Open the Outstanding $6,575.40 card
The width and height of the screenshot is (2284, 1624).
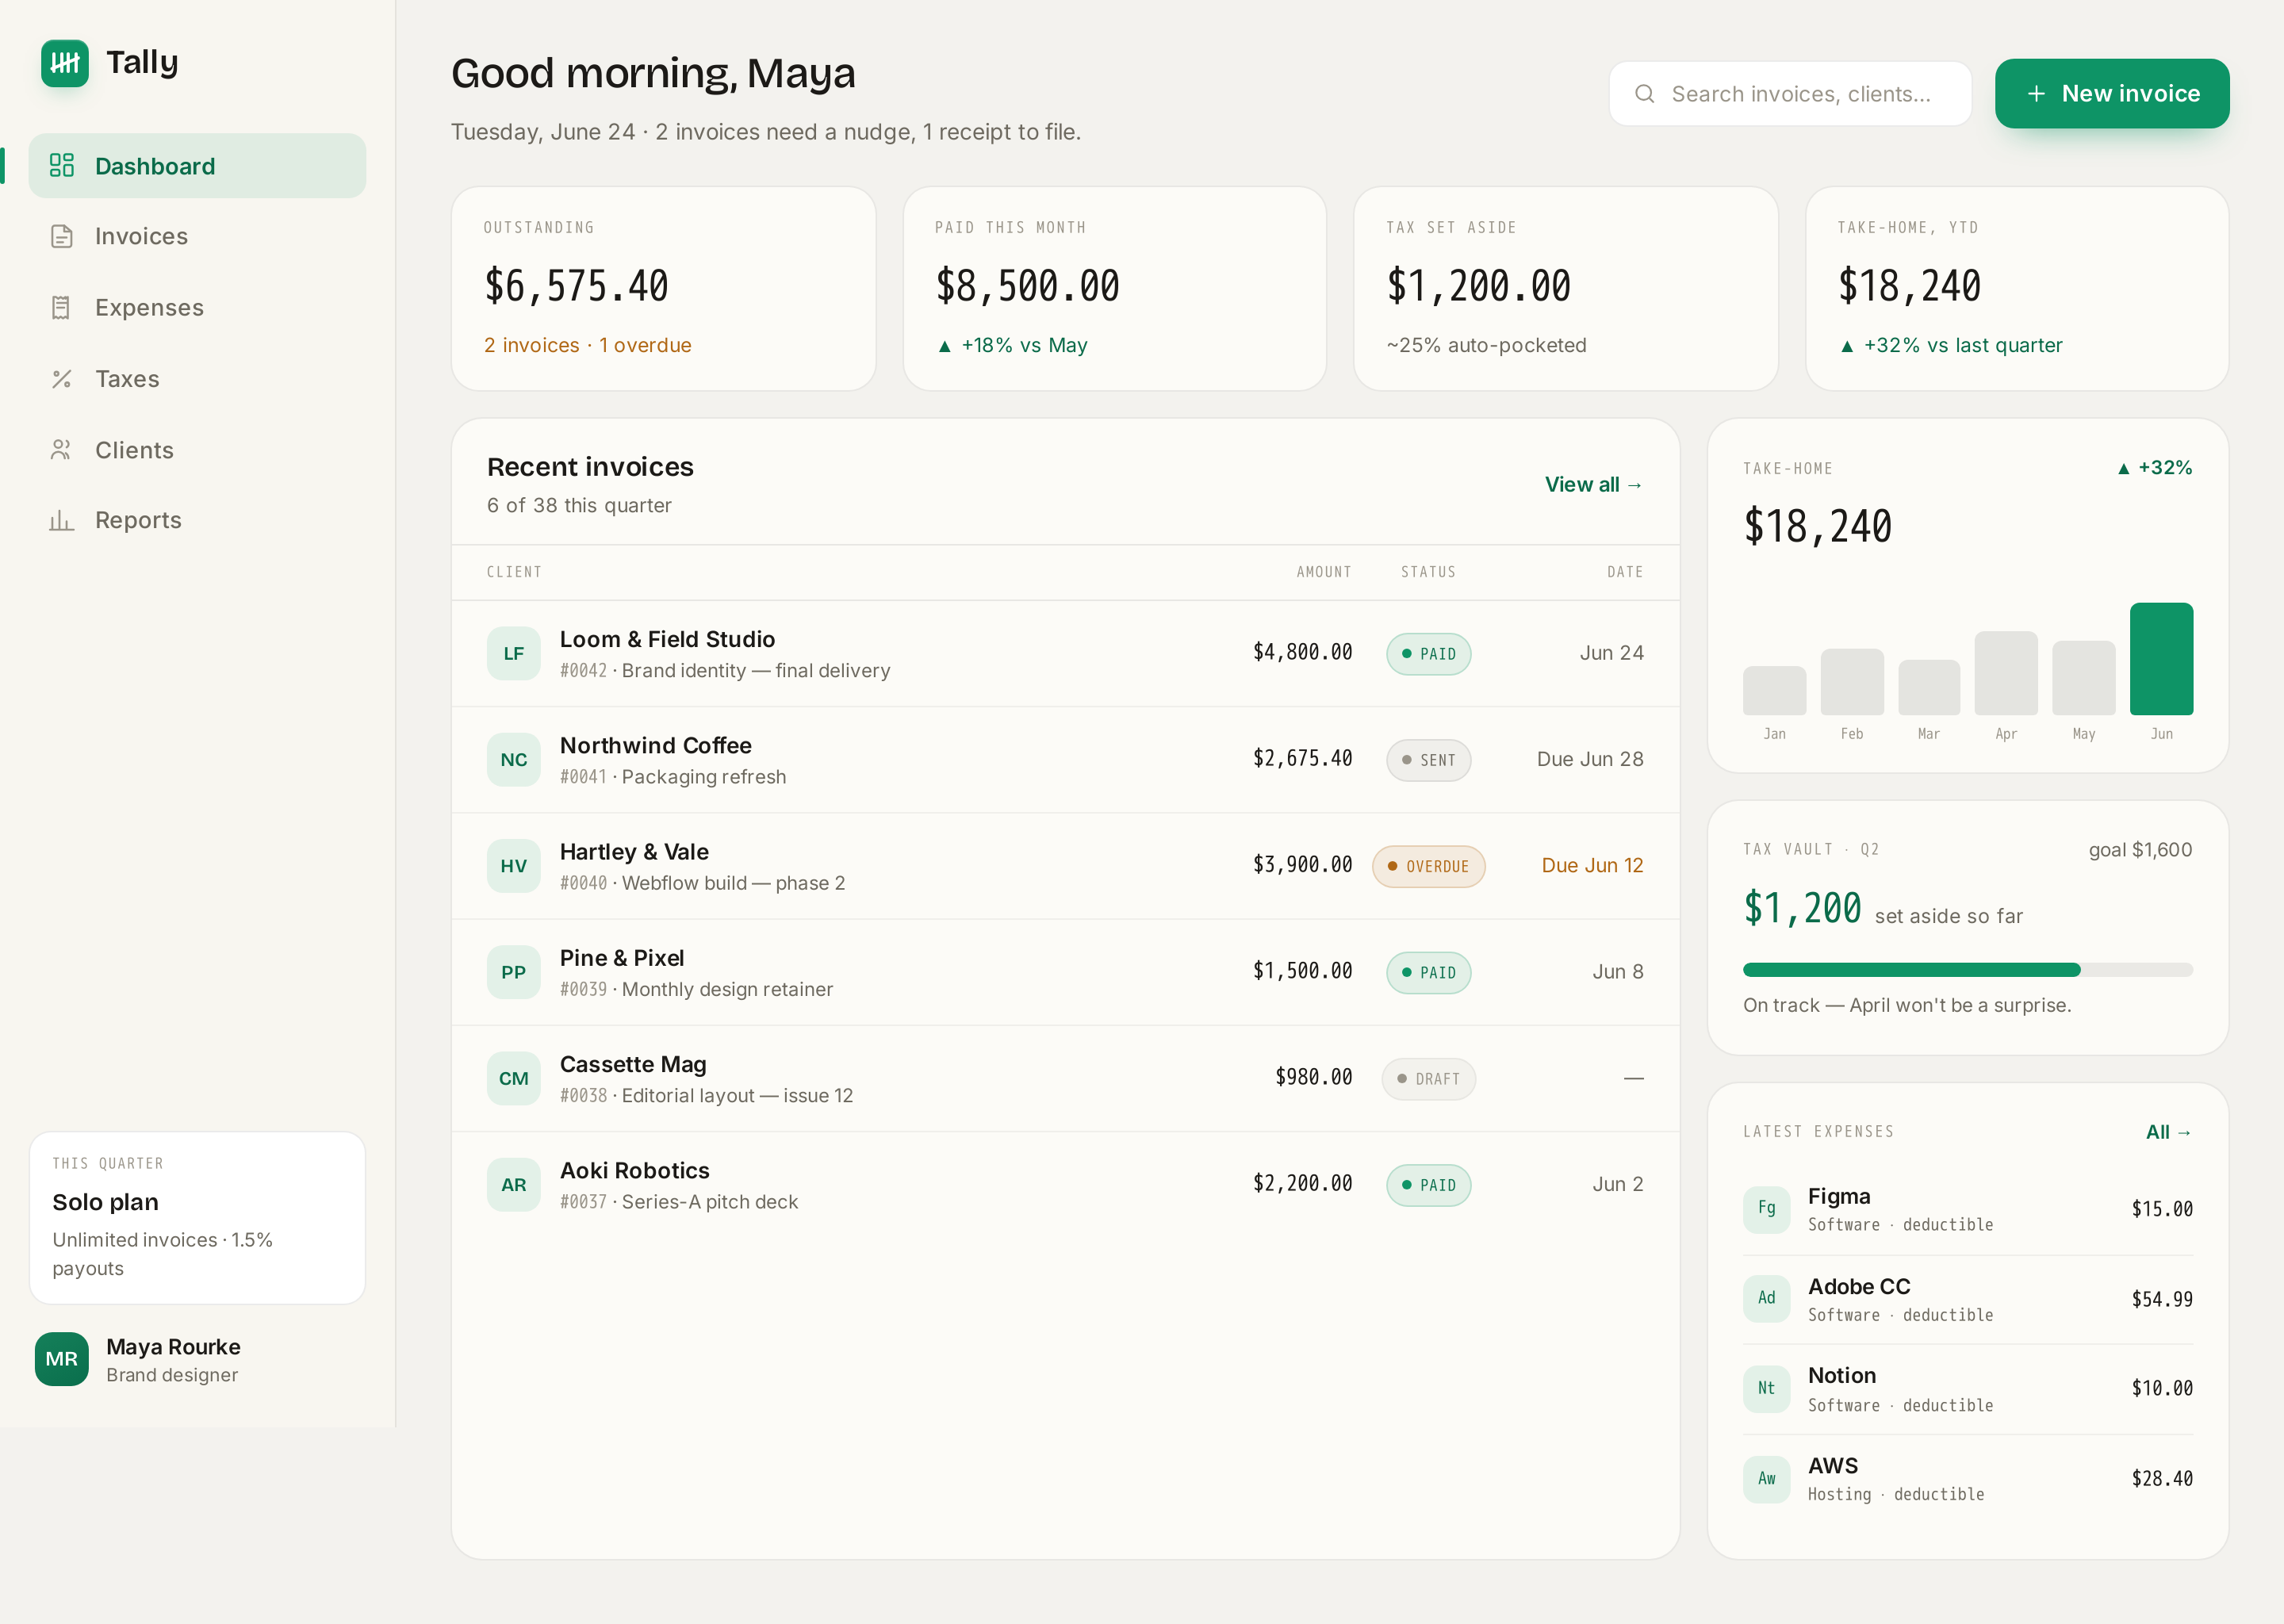(x=664, y=288)
